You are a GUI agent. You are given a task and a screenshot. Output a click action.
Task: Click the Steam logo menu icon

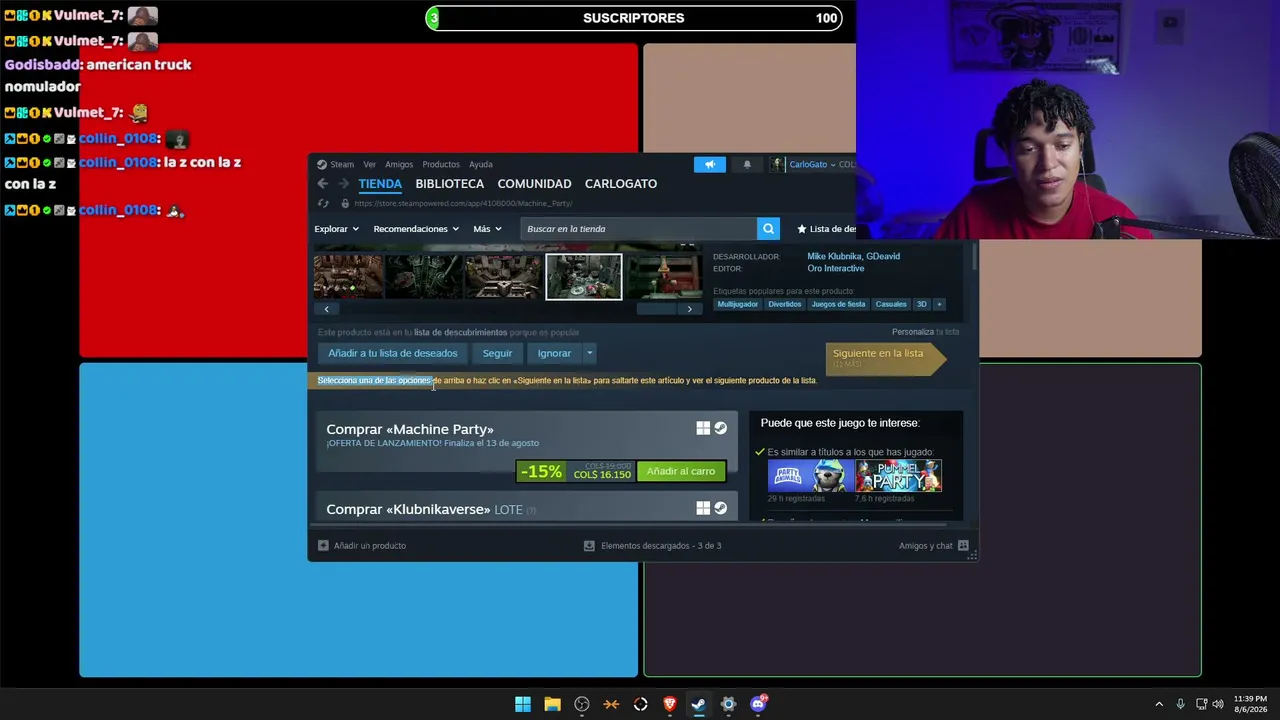(x=322, y=165)
